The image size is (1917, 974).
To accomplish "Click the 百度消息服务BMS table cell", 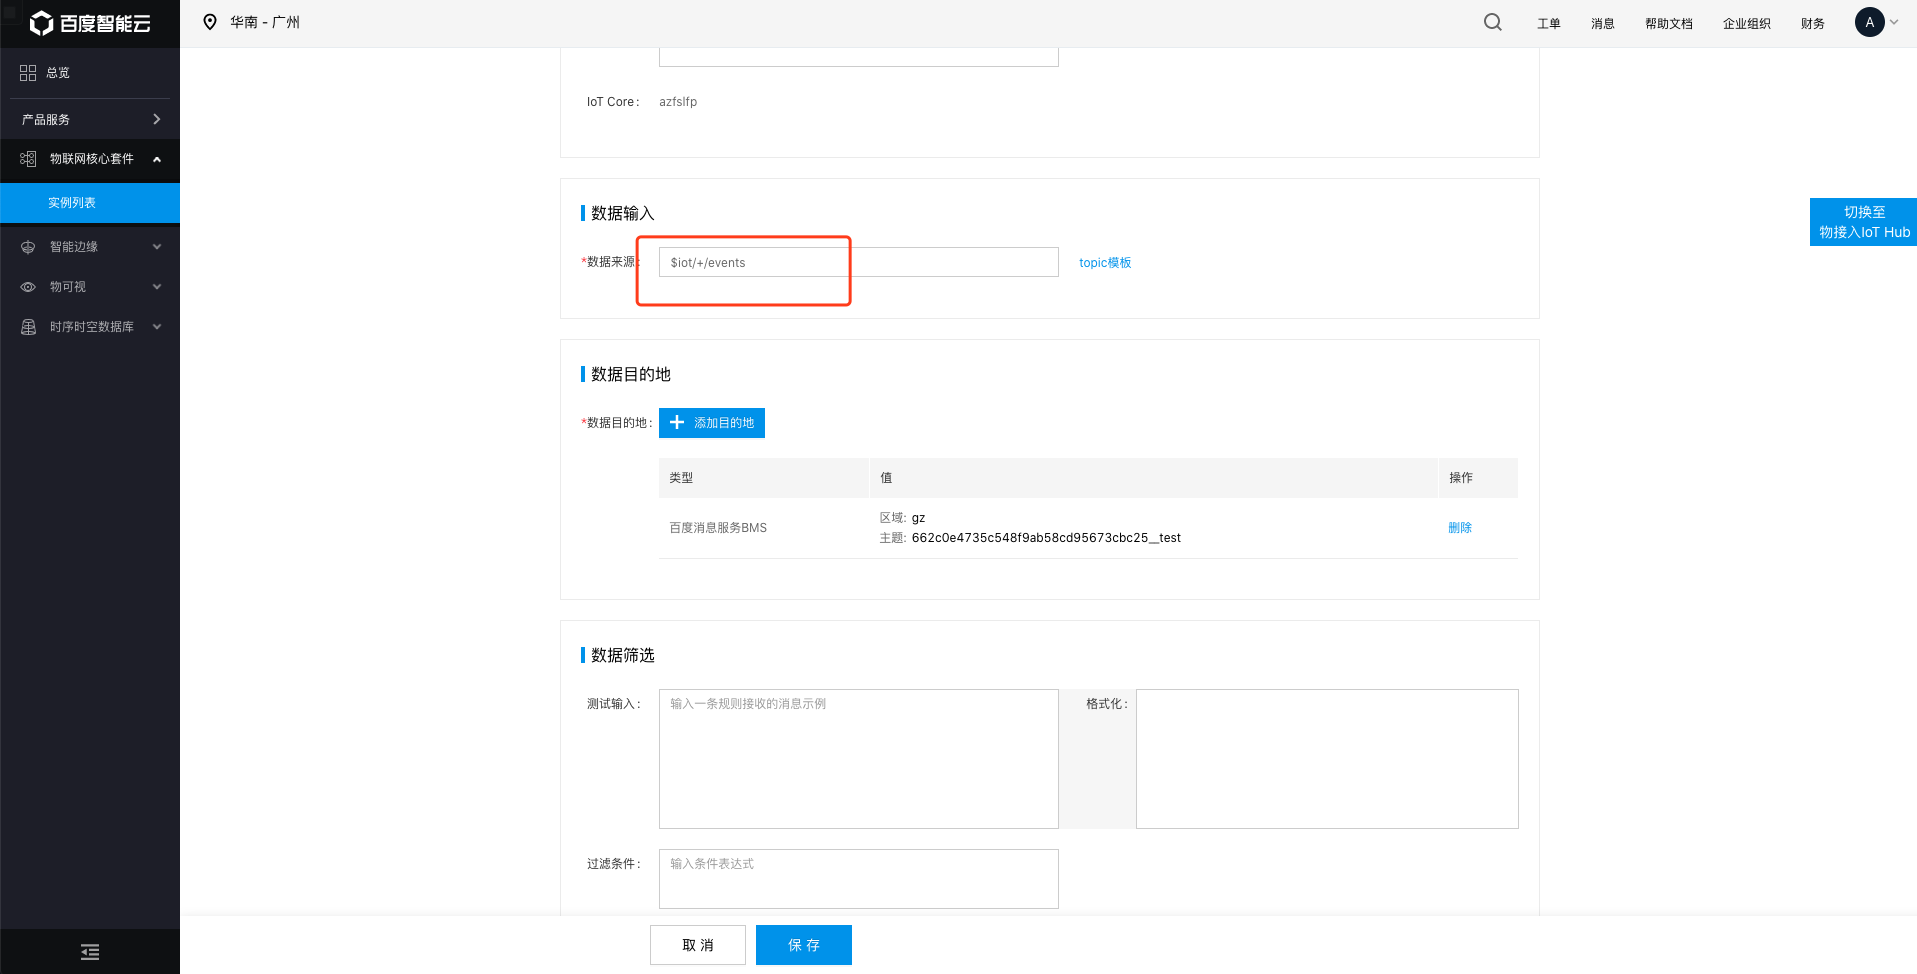I will 718,528.
